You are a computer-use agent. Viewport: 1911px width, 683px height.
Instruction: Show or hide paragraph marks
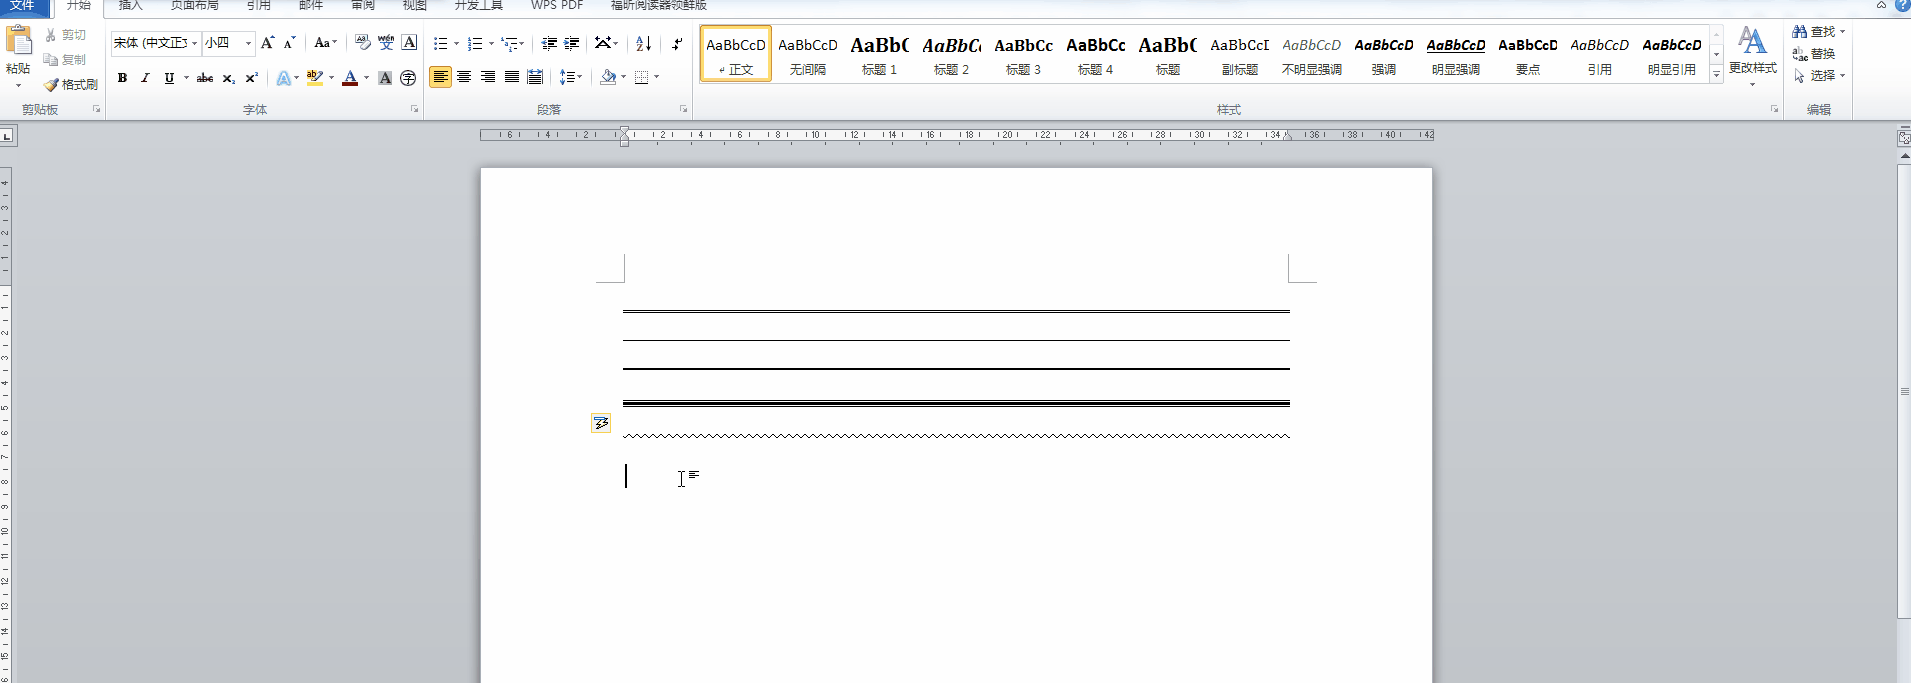point(677,43)
